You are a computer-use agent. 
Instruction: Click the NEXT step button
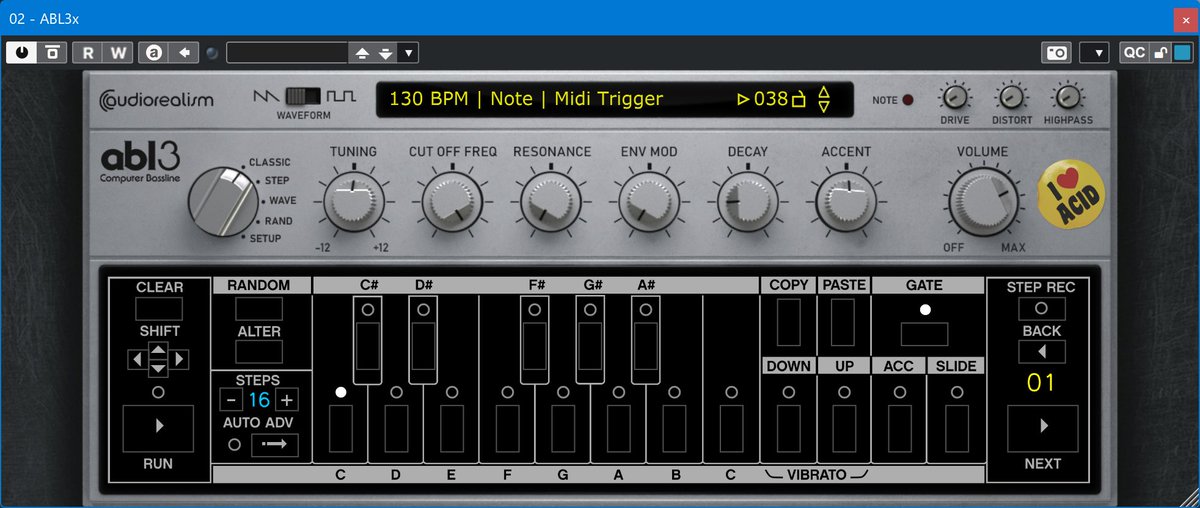point(1042,427)
